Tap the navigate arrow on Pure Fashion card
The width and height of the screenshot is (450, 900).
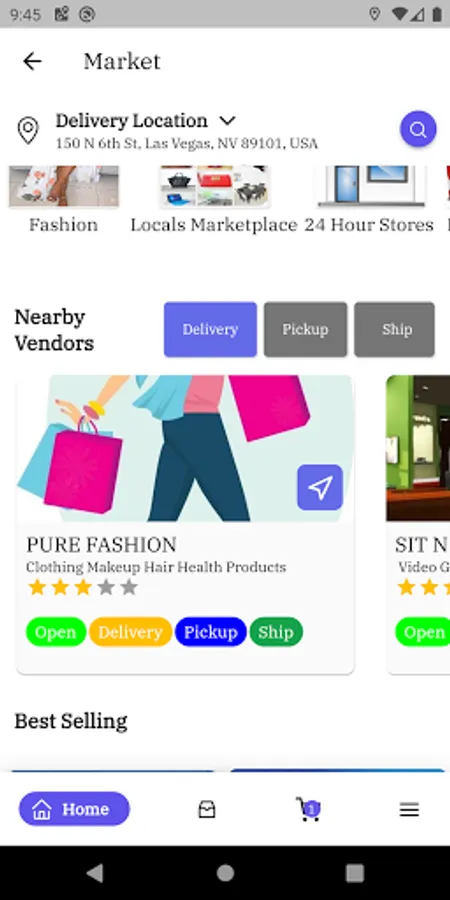pos(320,487)
